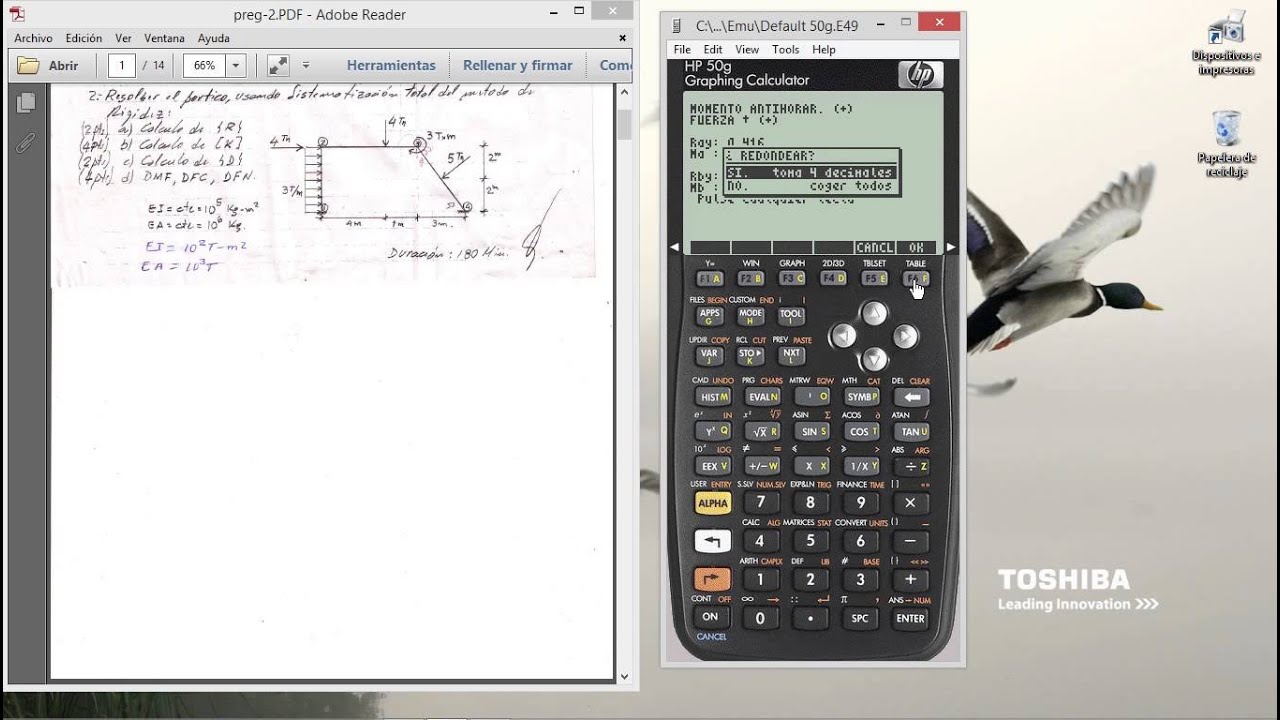Click the full screen view icon
The width and height of the screenshot is (1280, 720).
[x=278, y=66]
